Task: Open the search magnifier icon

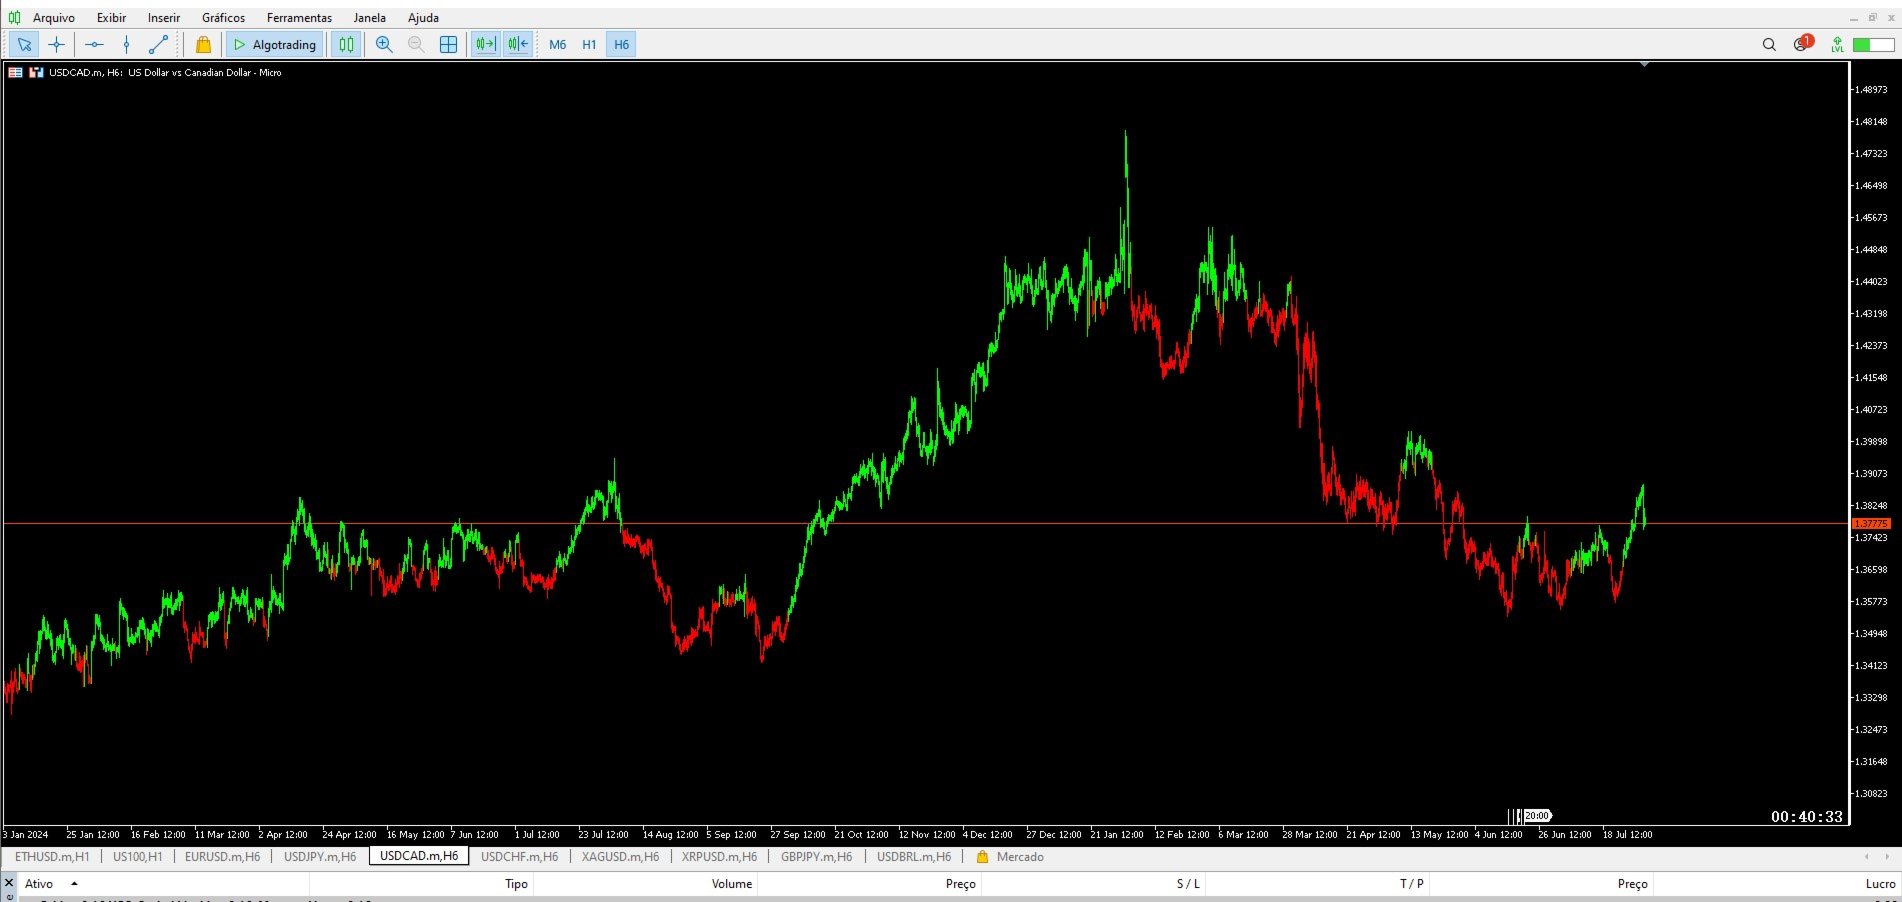Action: [x=1769, y=44]
